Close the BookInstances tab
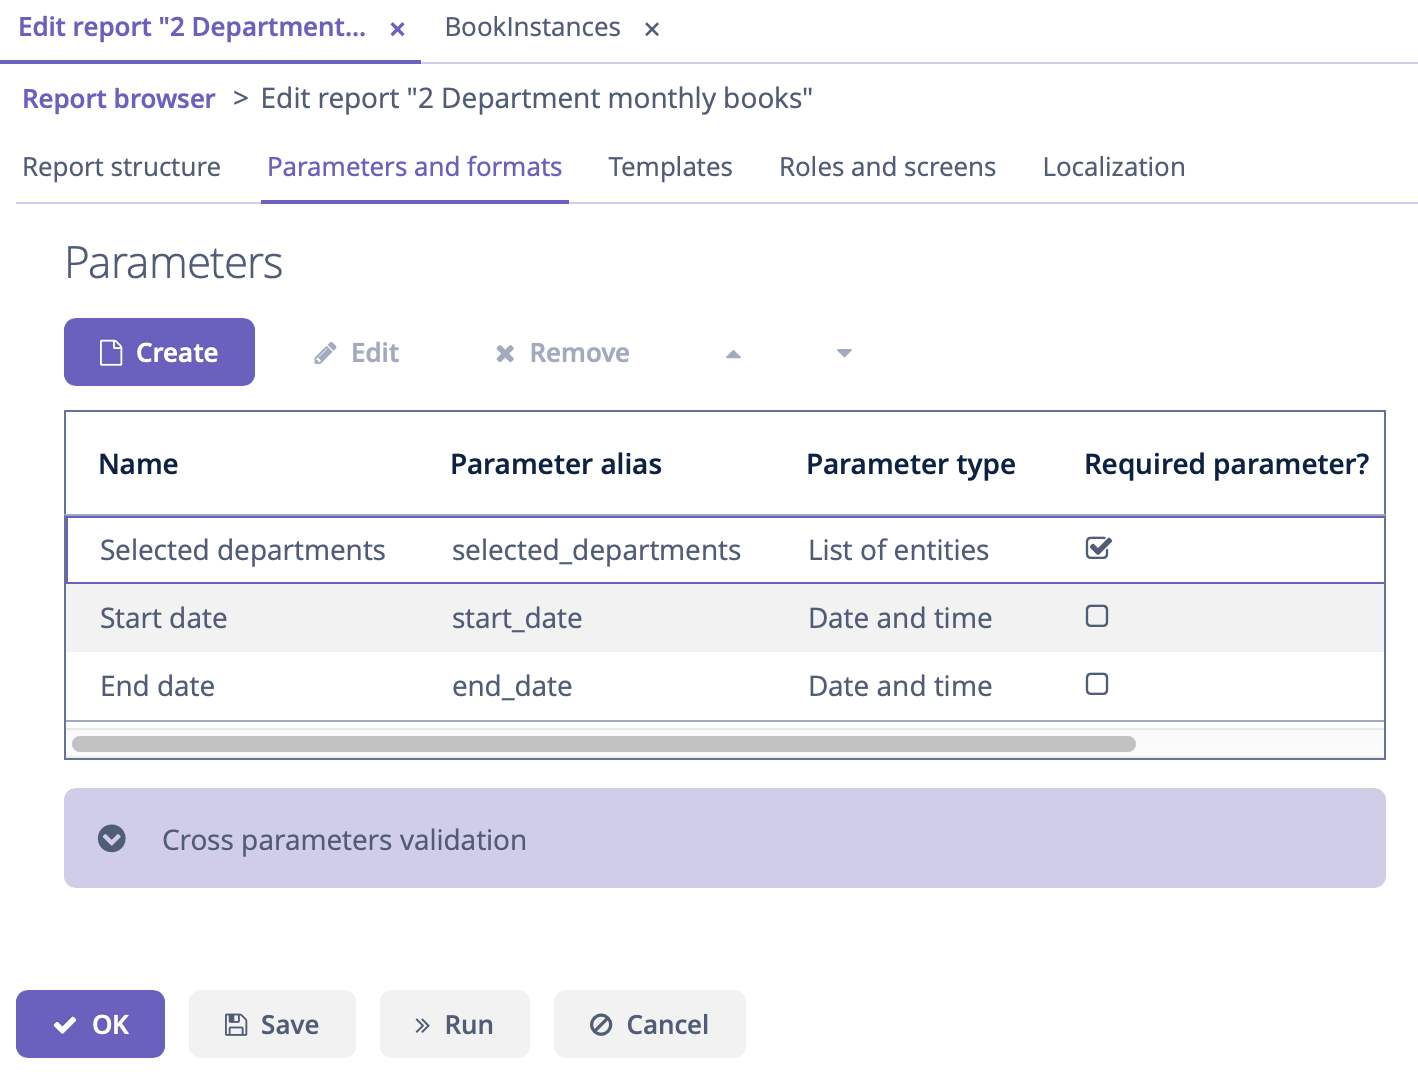The height and width of the screenshot is (1072, 1418). coord(652,29)
